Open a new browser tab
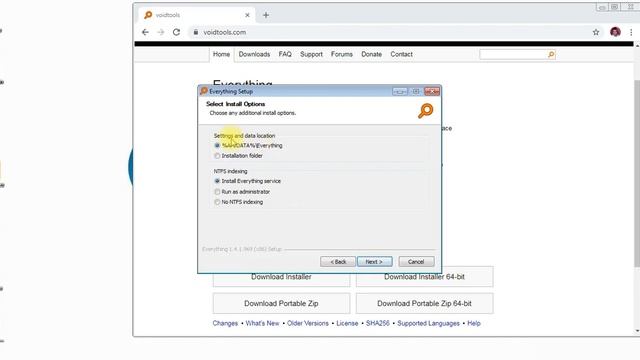640x360 pixels. (266, 15)
